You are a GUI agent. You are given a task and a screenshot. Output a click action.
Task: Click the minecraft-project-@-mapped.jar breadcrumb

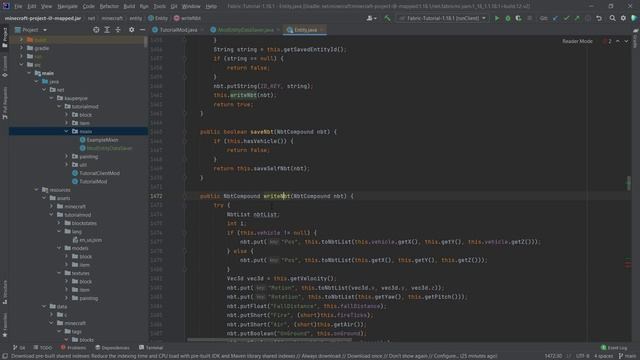coord(43,18)
